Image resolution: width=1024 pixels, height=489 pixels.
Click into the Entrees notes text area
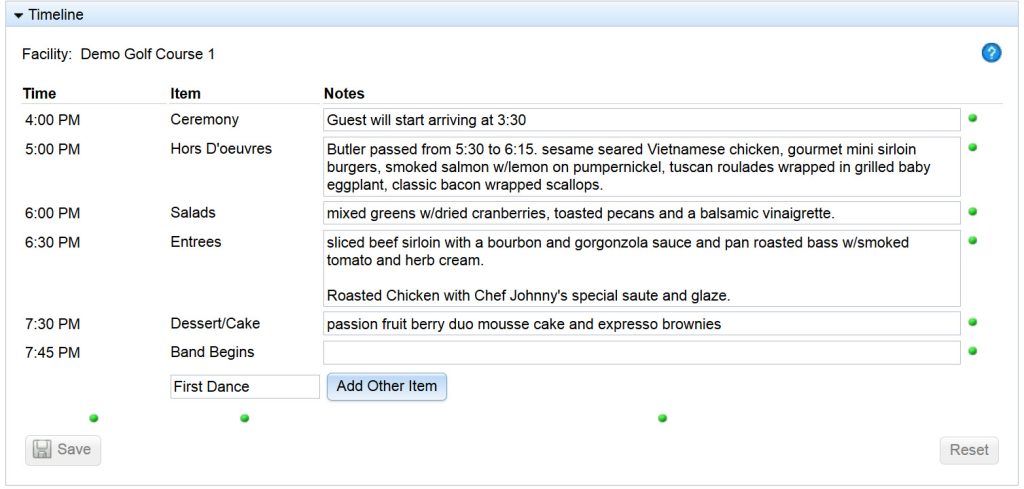(642, 268)
